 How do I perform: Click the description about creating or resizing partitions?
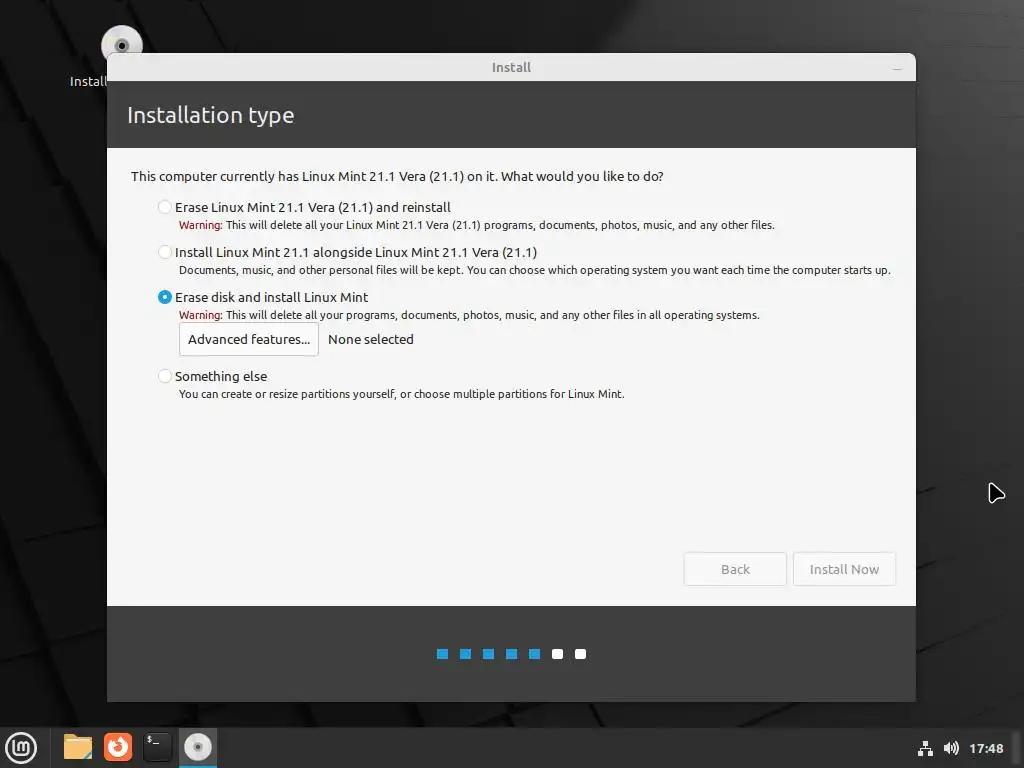pyautogui.click(x=402, y=394)
